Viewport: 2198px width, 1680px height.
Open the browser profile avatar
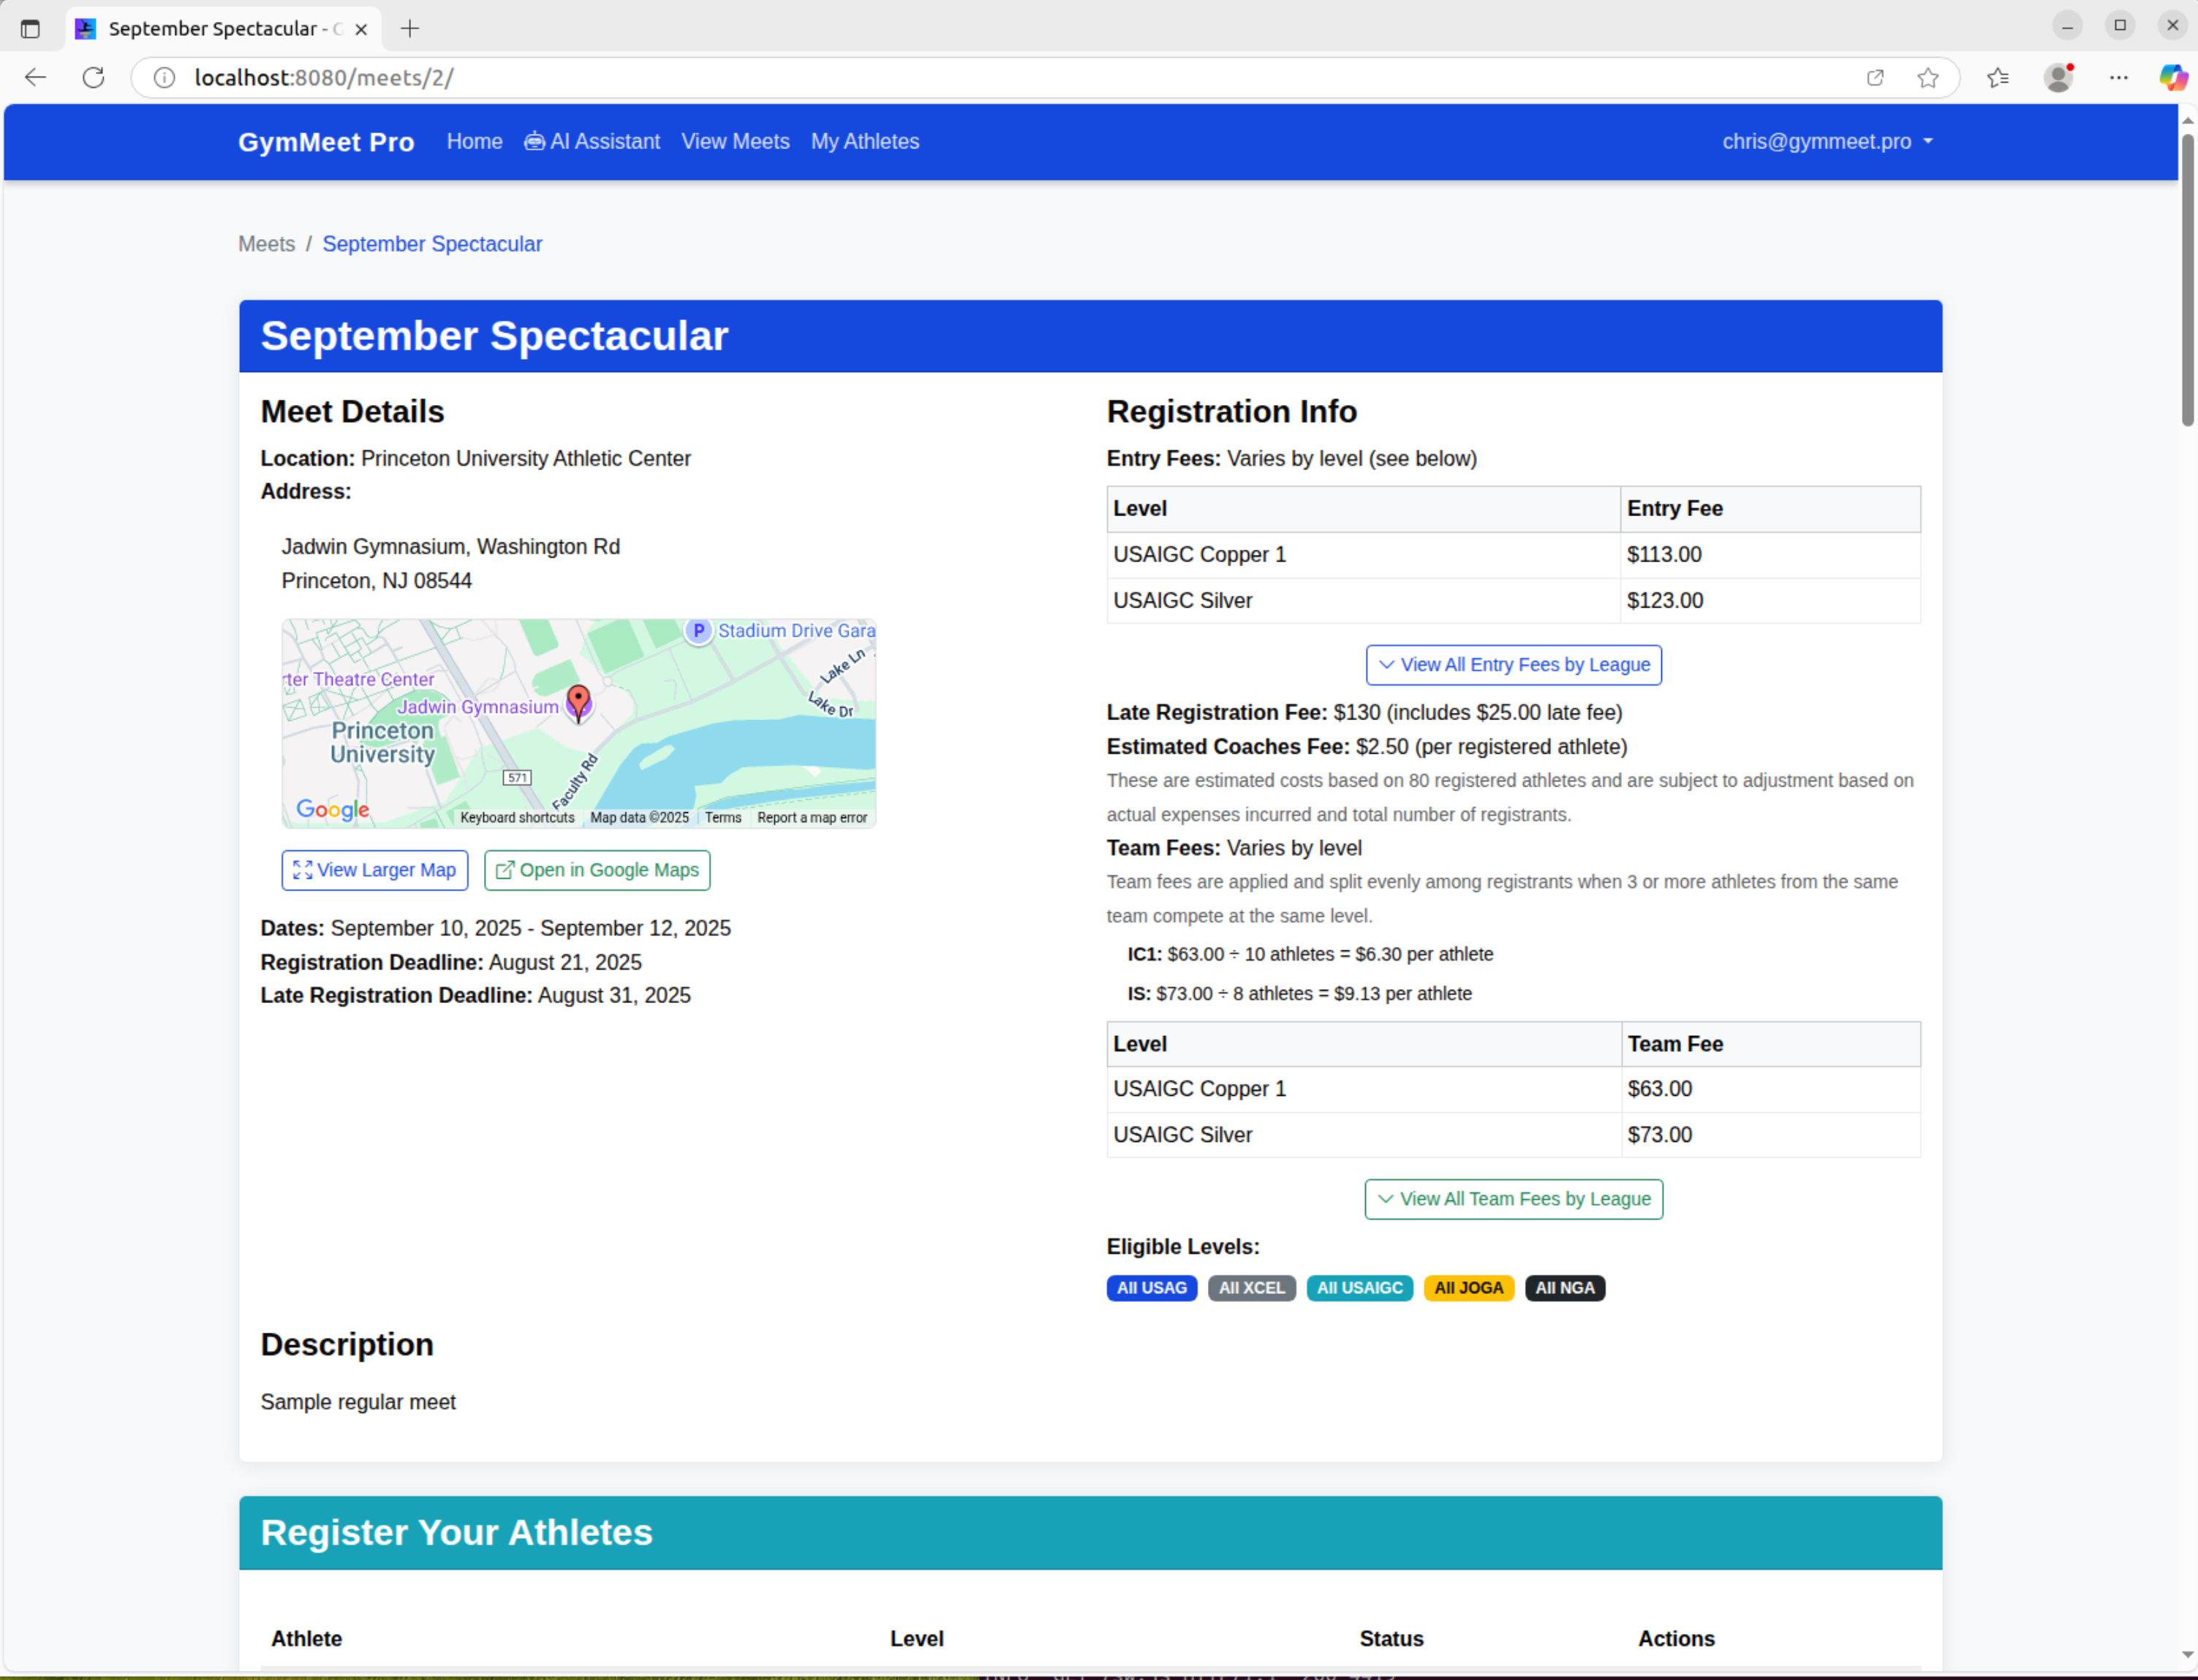tap(2059, 77)
